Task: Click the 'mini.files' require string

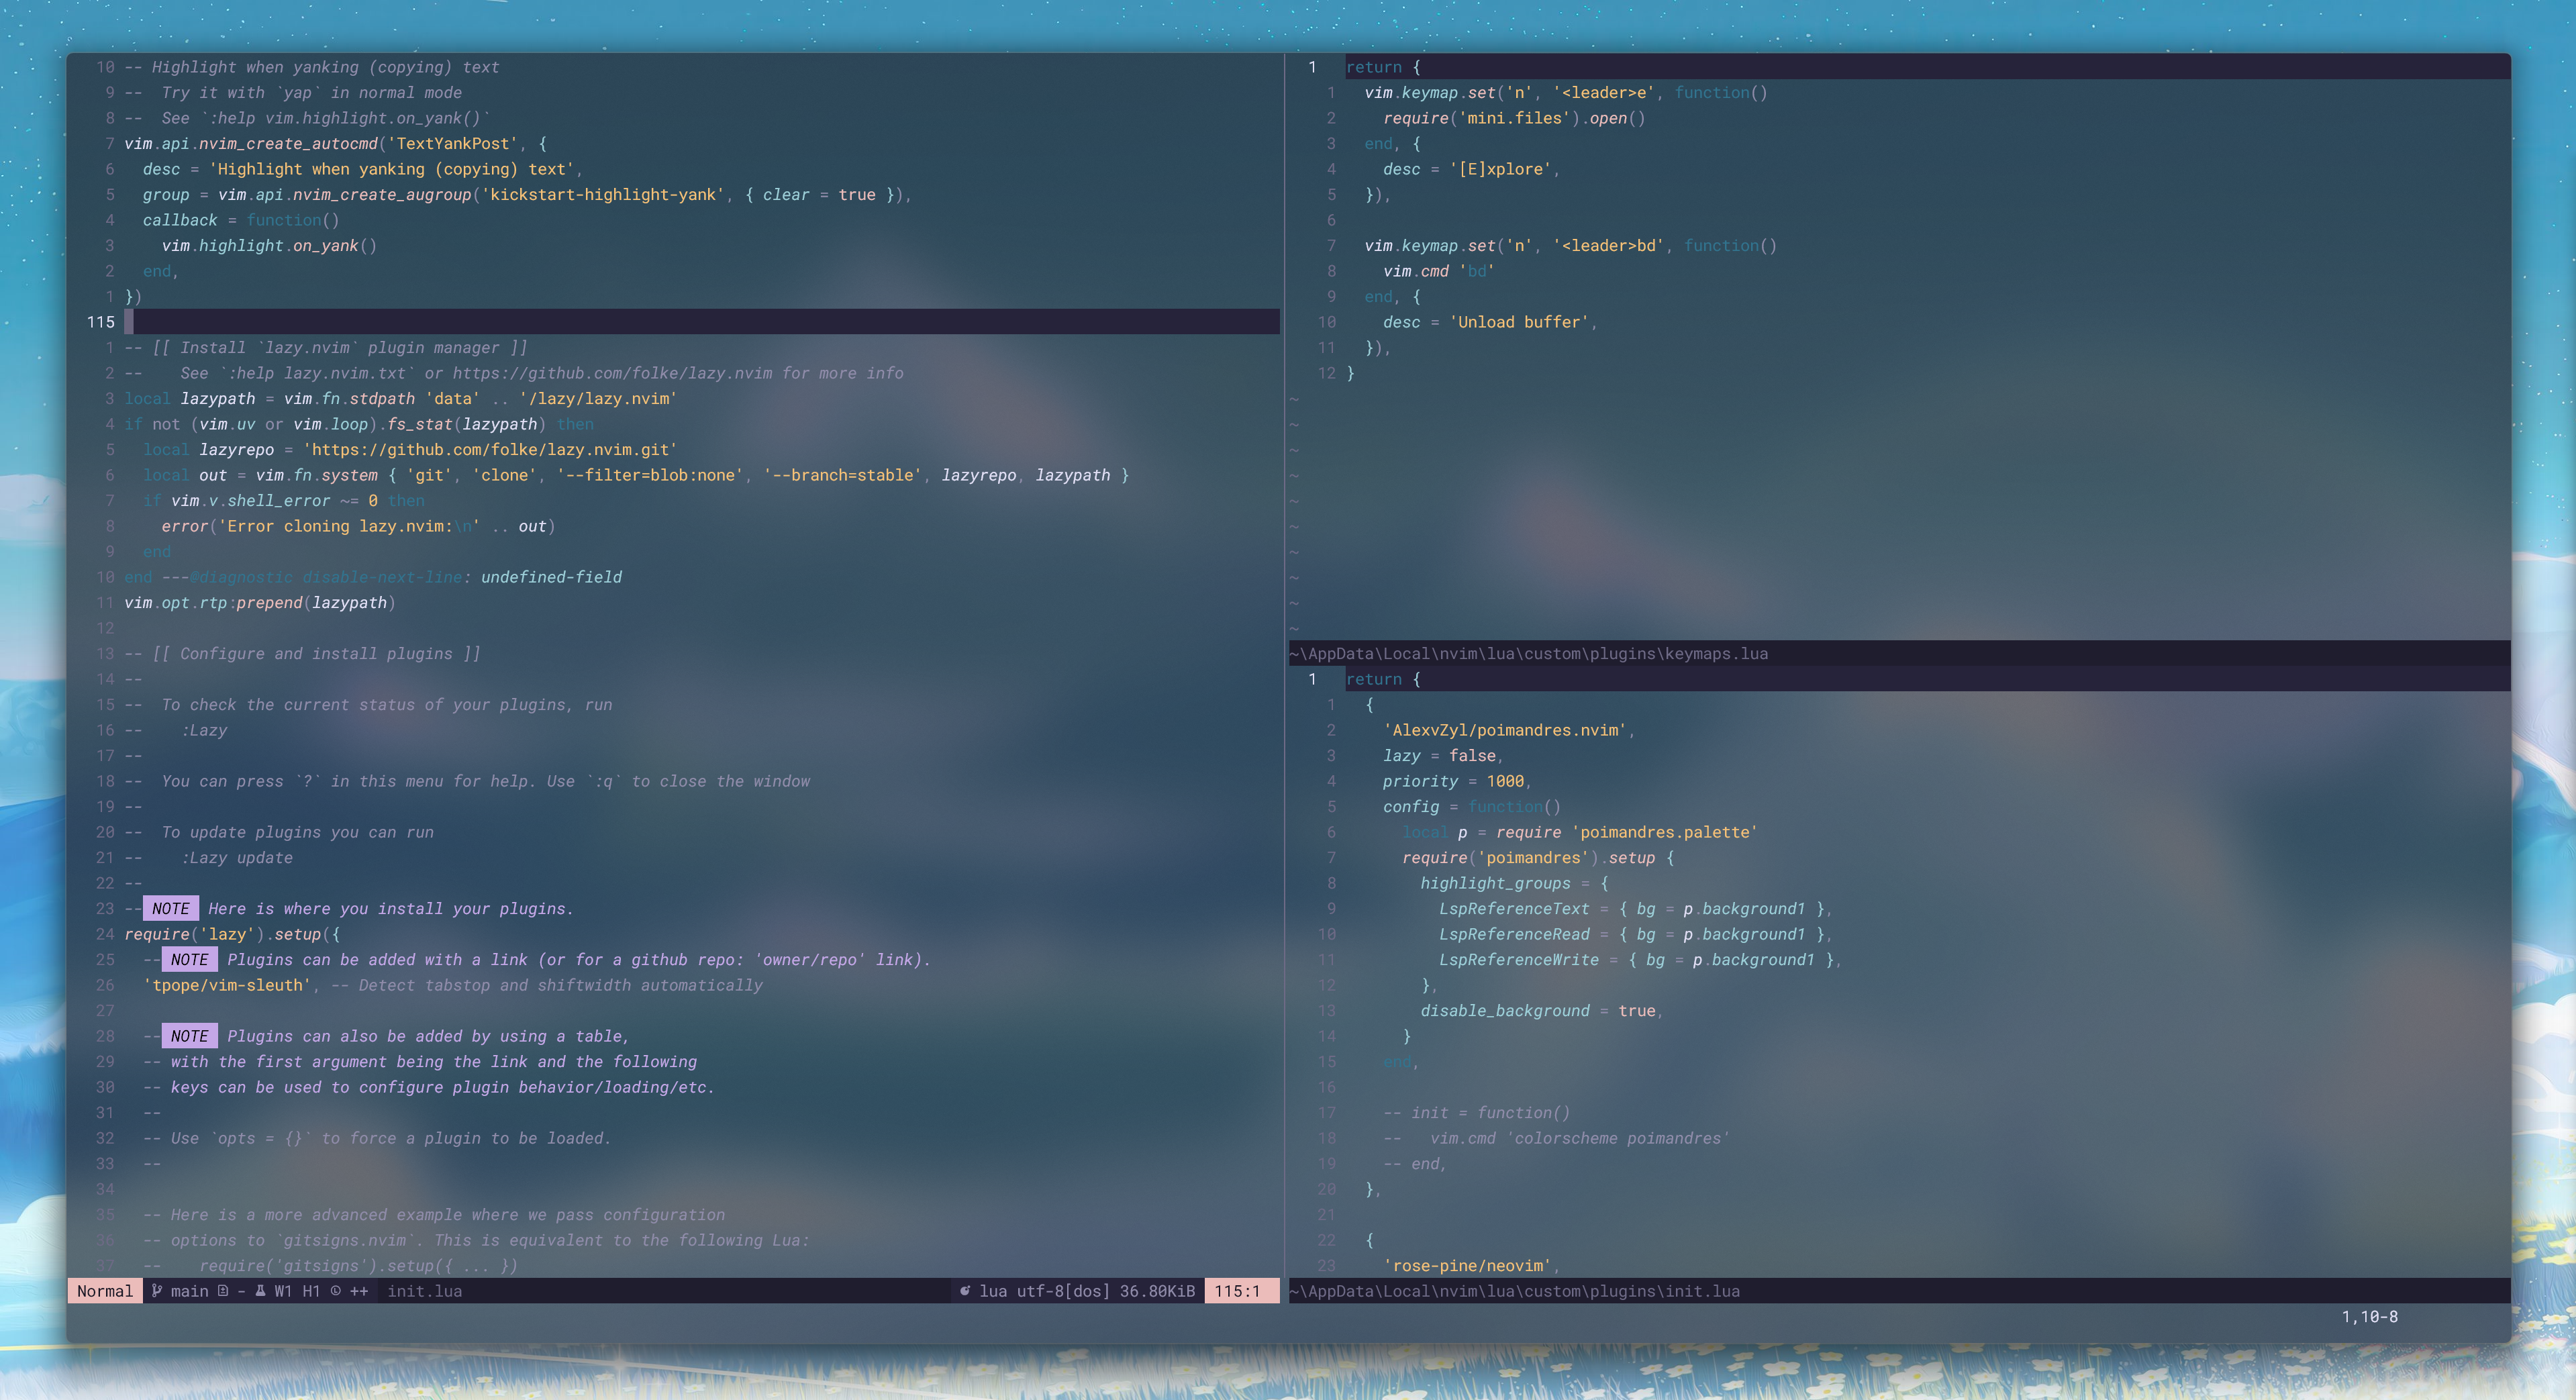Action: (x=1514, y=118)
